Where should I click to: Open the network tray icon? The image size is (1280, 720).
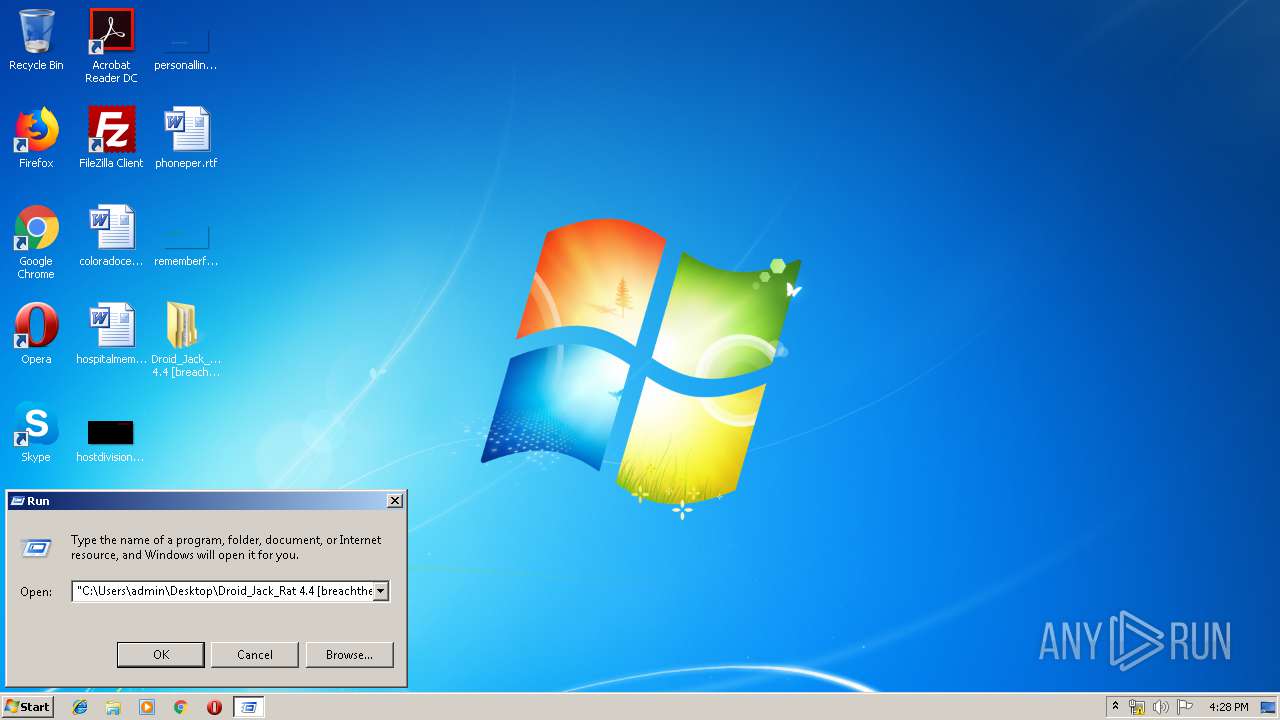click(1137, 707)
